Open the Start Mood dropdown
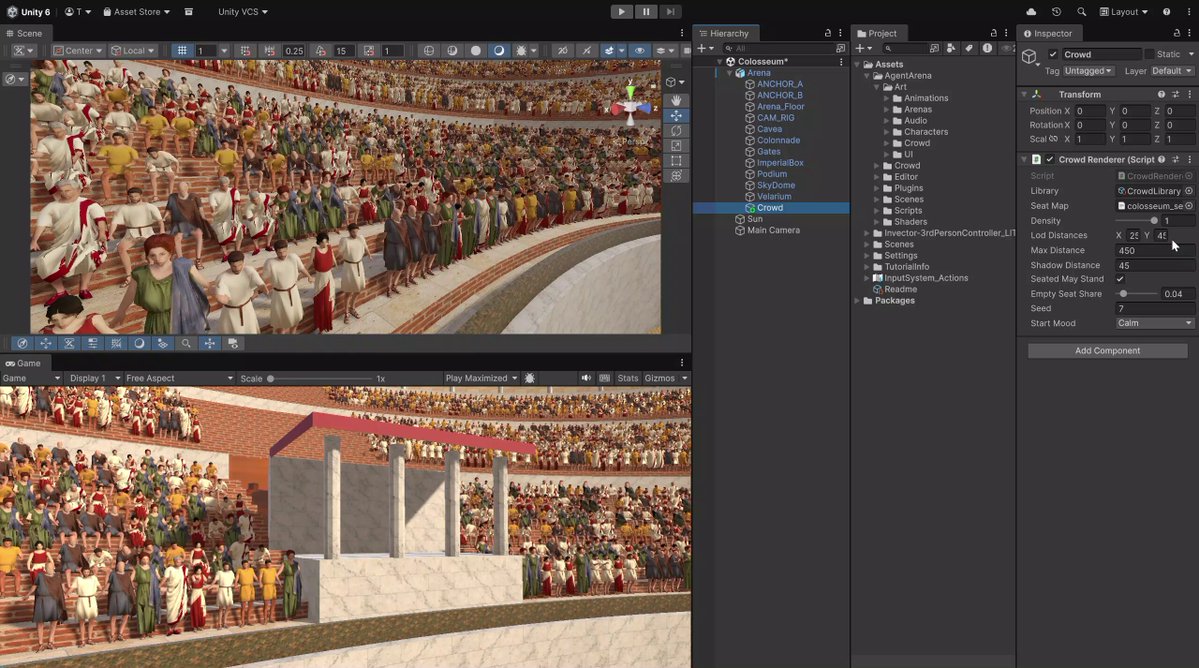The image size is (1199, 668). 1155,323
